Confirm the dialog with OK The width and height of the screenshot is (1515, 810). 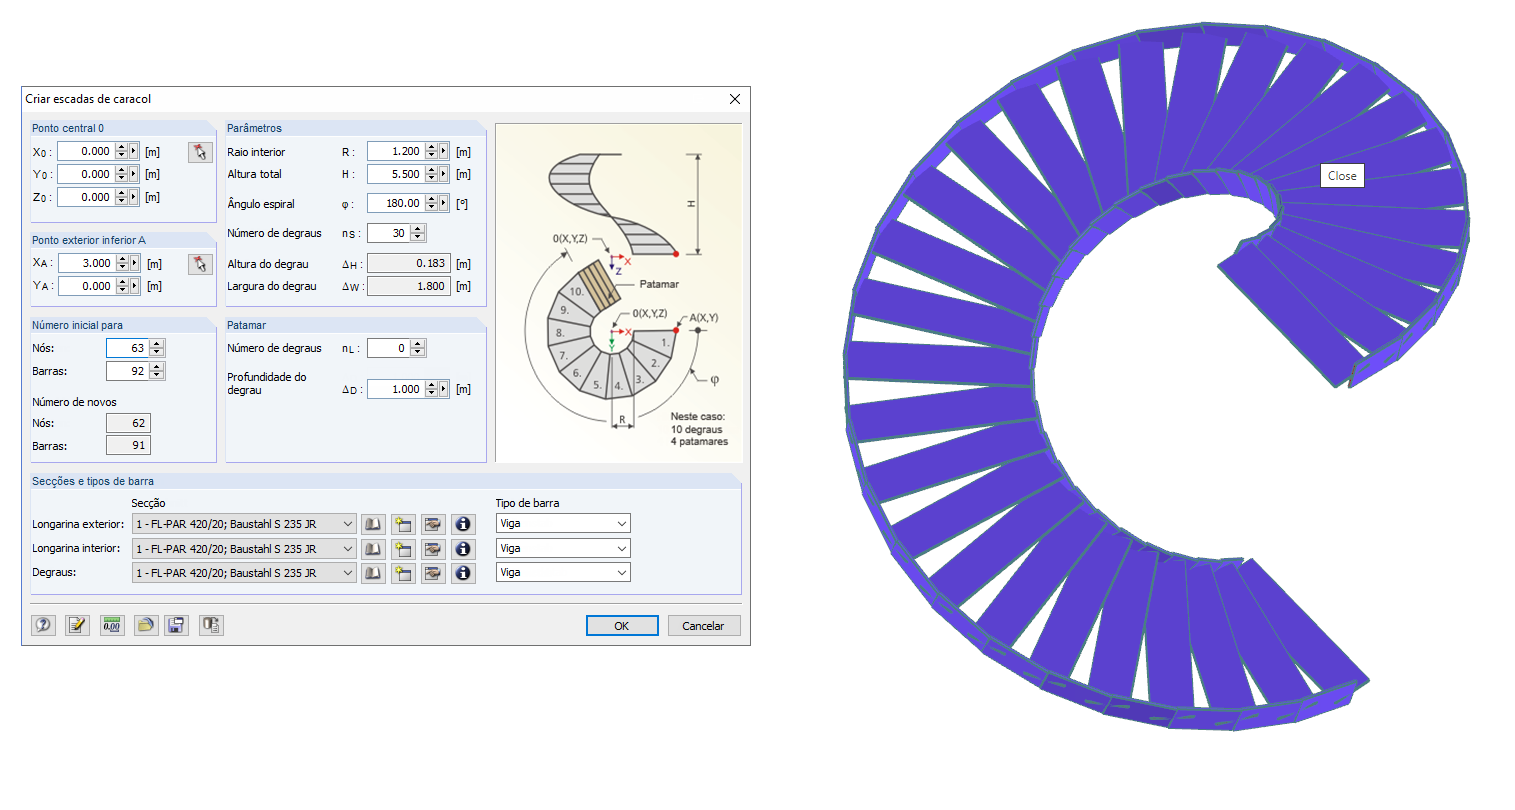pos(622,625)
